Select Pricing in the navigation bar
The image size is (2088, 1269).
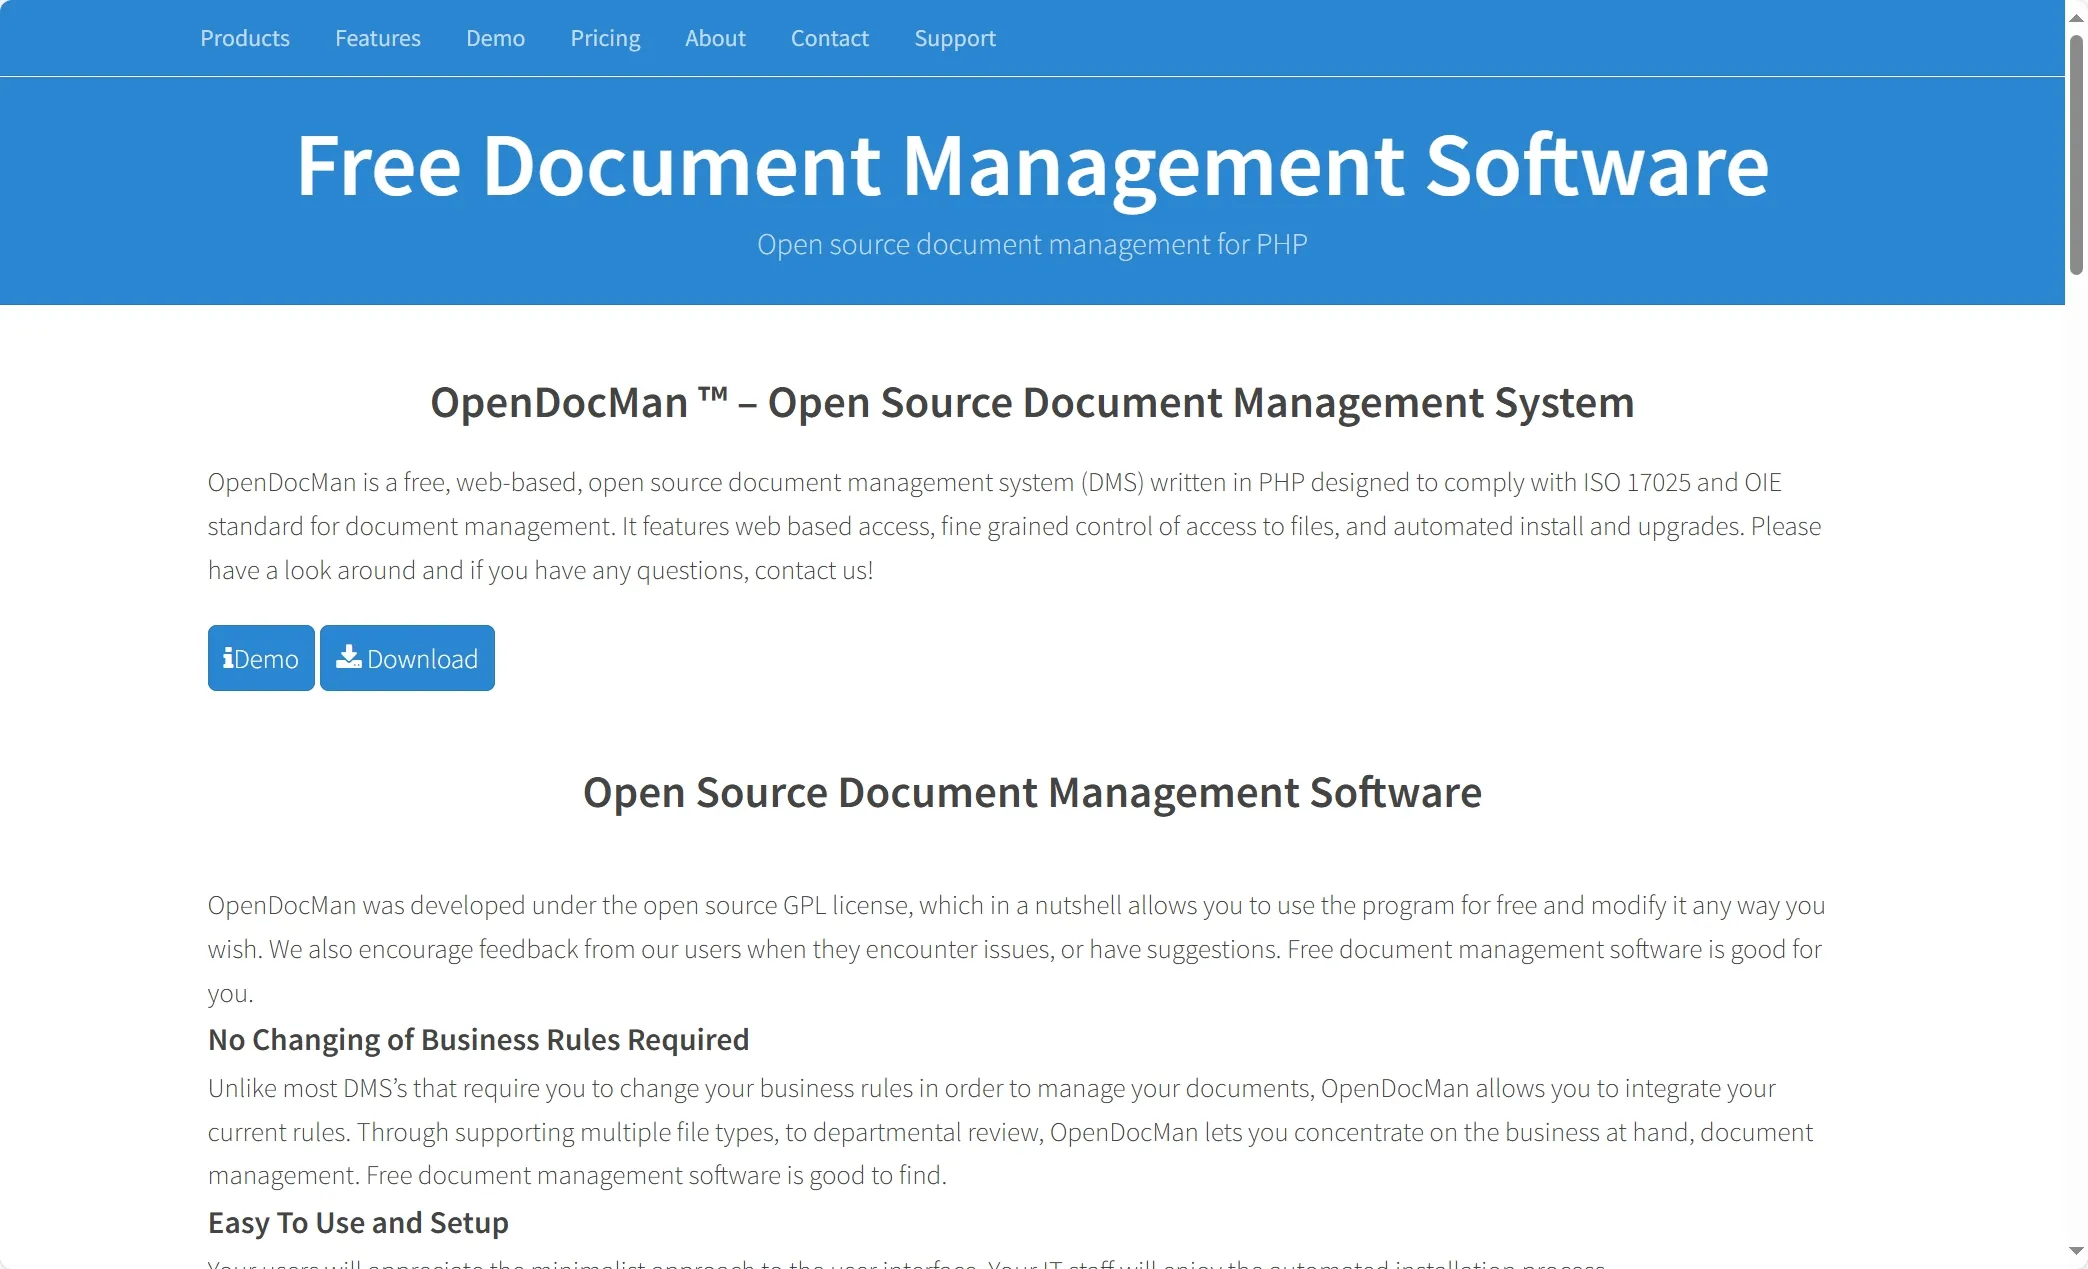[605, 38]
